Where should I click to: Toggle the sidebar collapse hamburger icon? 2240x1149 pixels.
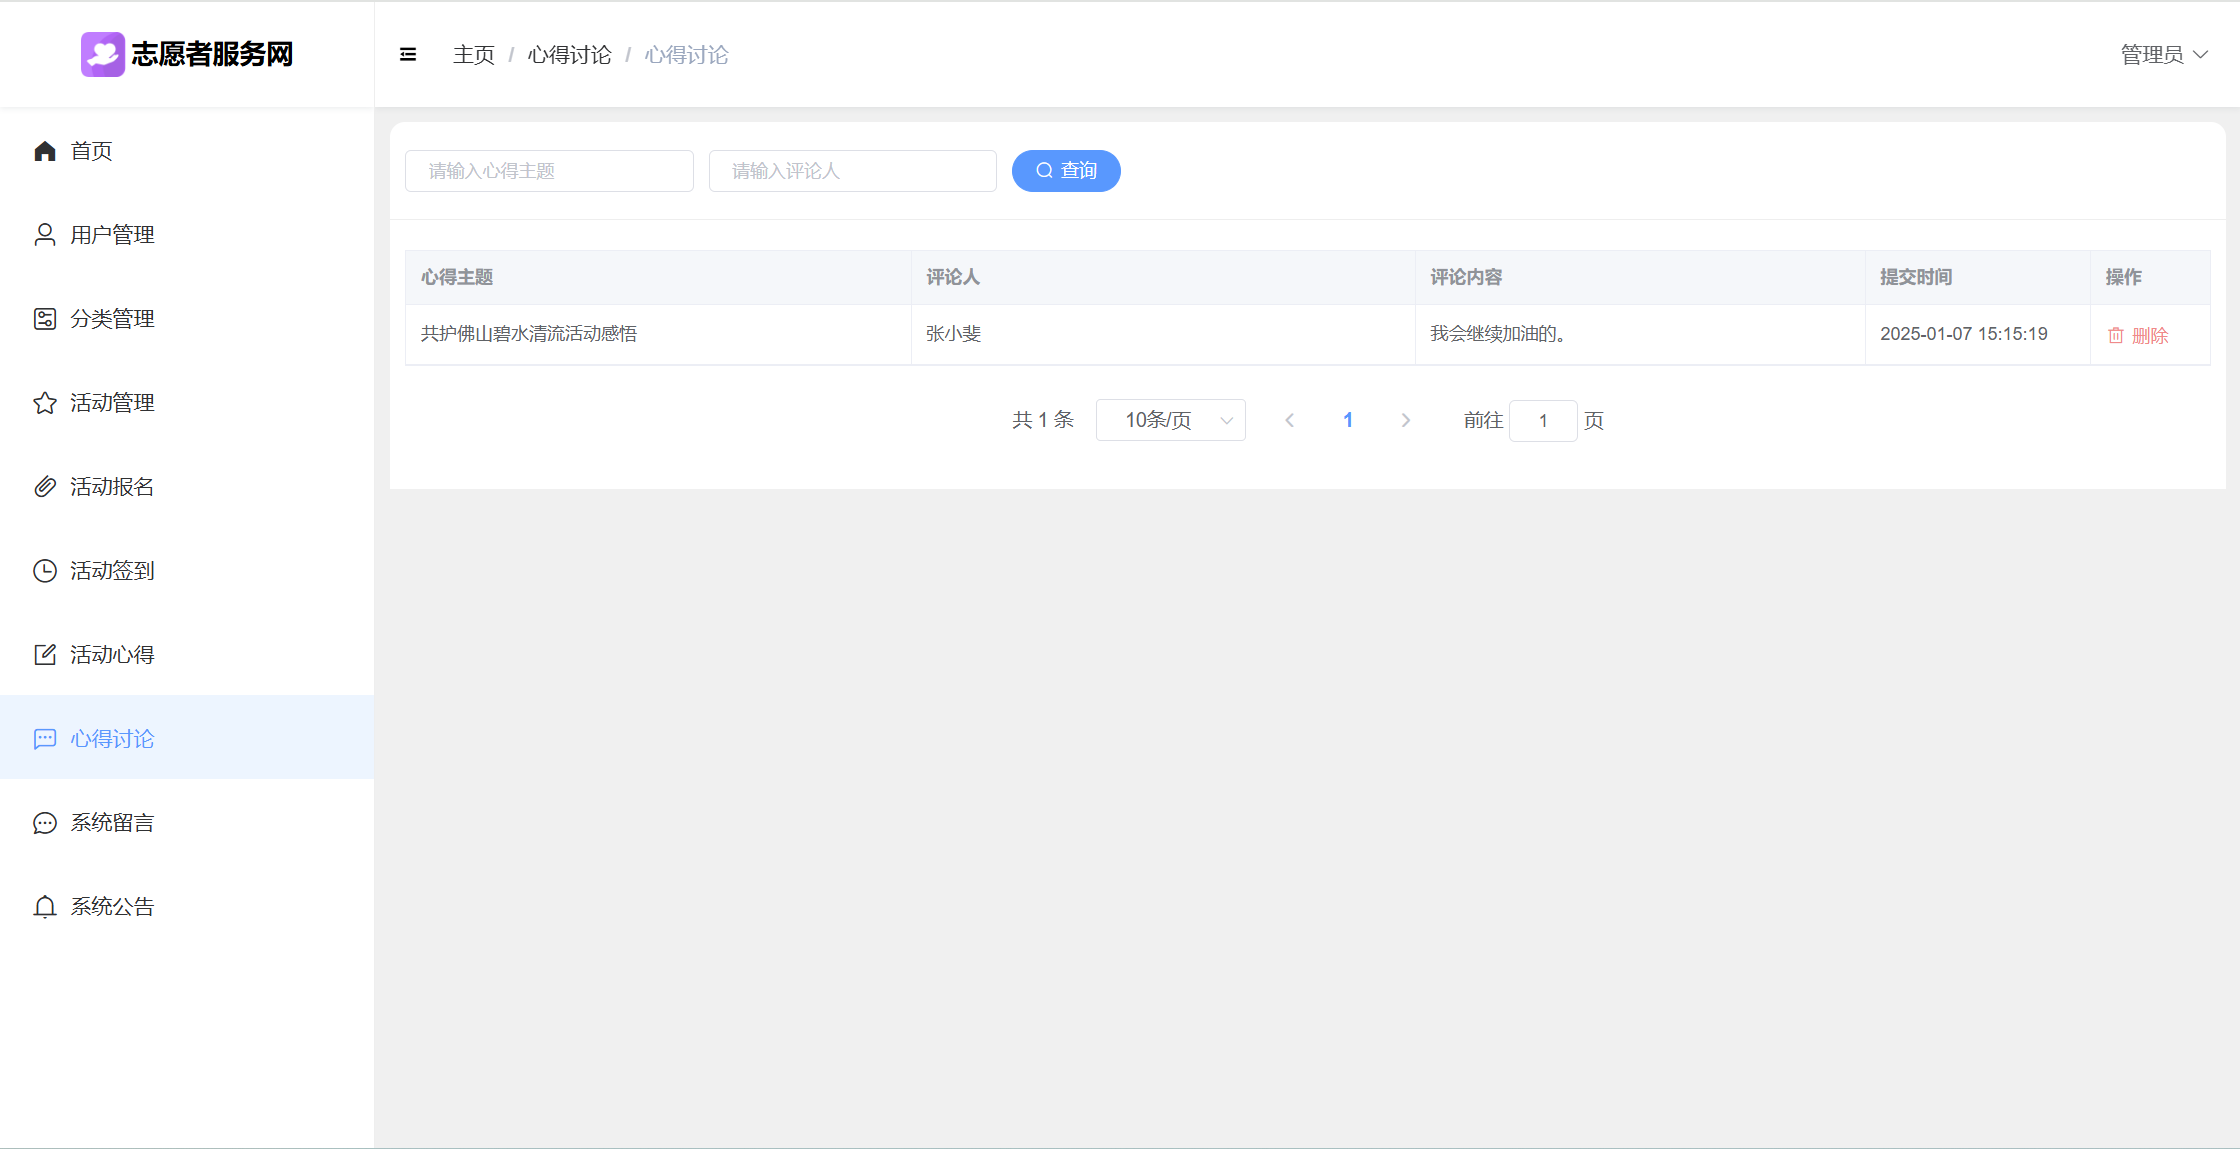tap(408, 55)
